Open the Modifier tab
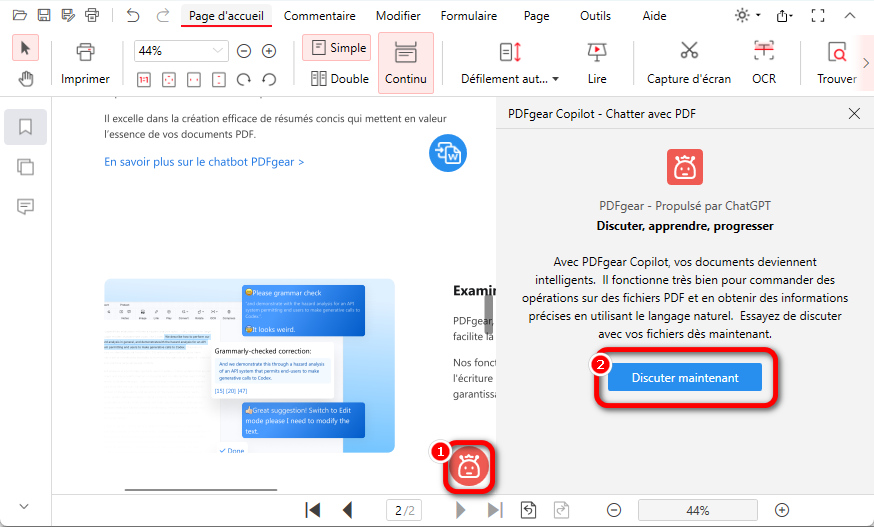The height and width of the screenshot is (527, 874). pyautogui.click(x=398, y=16)
